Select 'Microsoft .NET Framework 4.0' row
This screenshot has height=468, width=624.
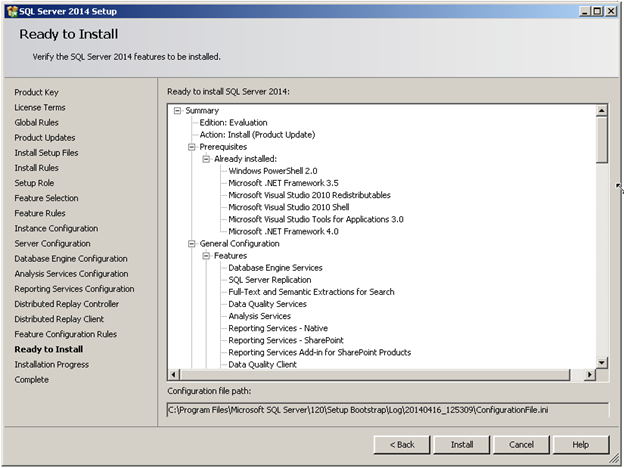[x=283, y=232]
